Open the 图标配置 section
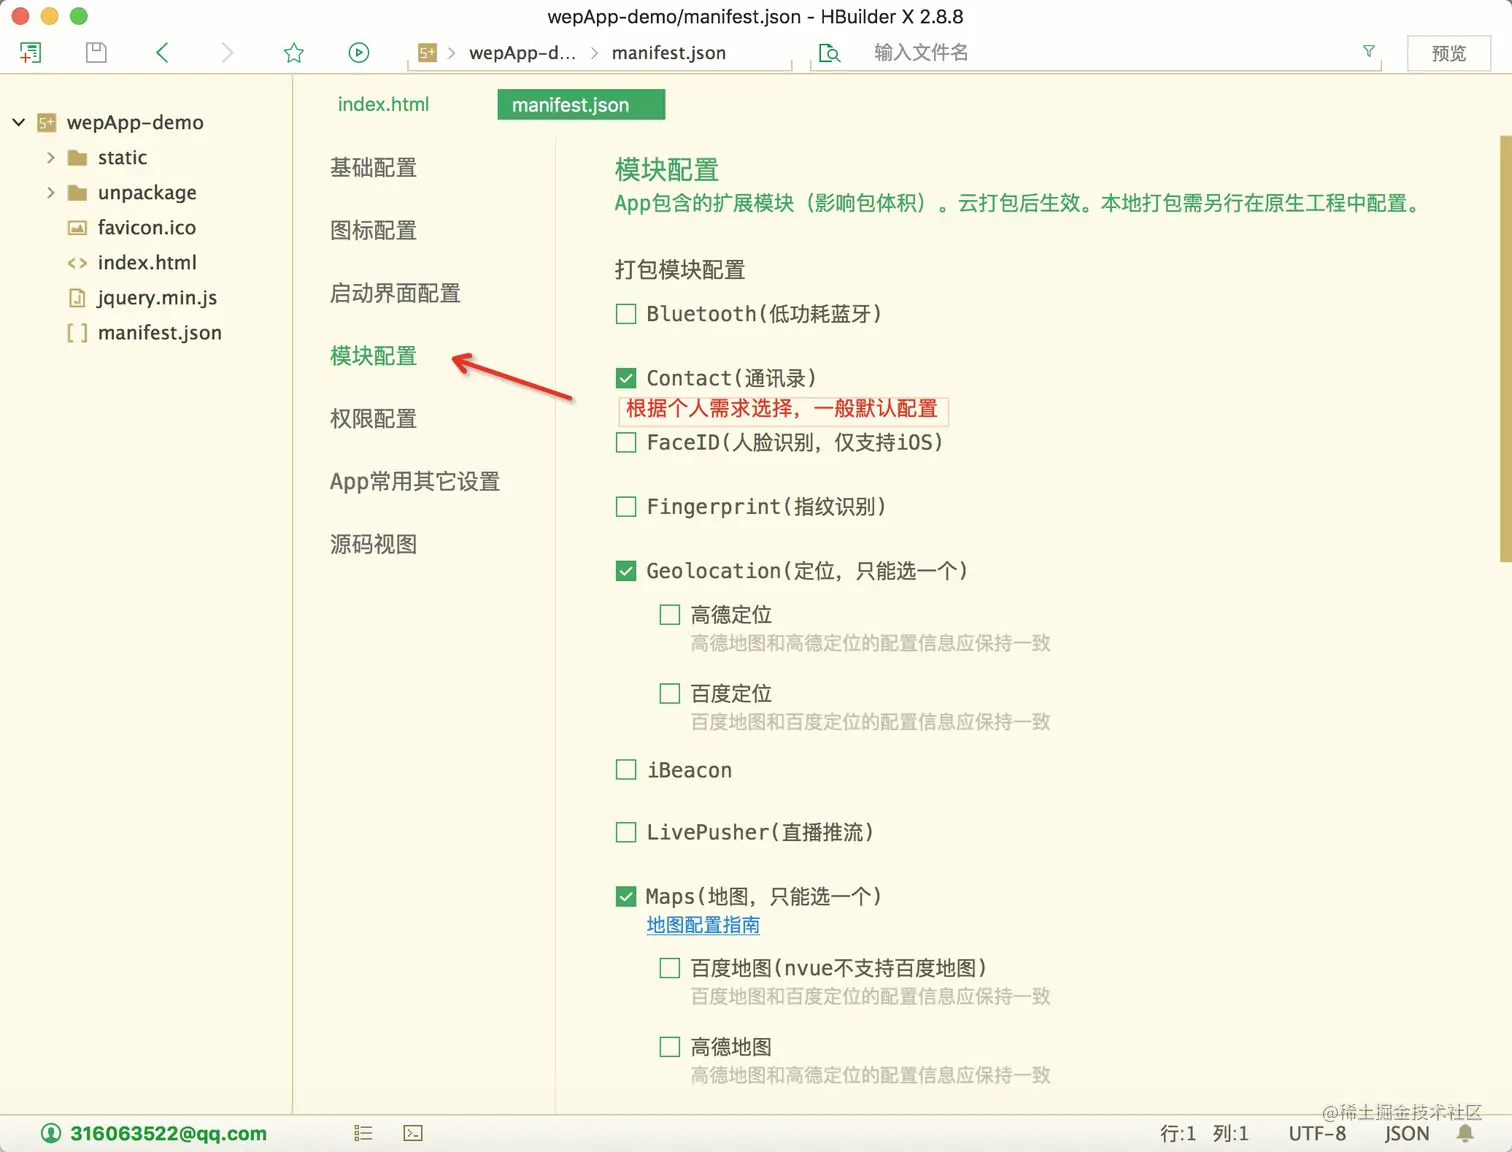This screenshot has height=1152, width=1512. (373, 231)
